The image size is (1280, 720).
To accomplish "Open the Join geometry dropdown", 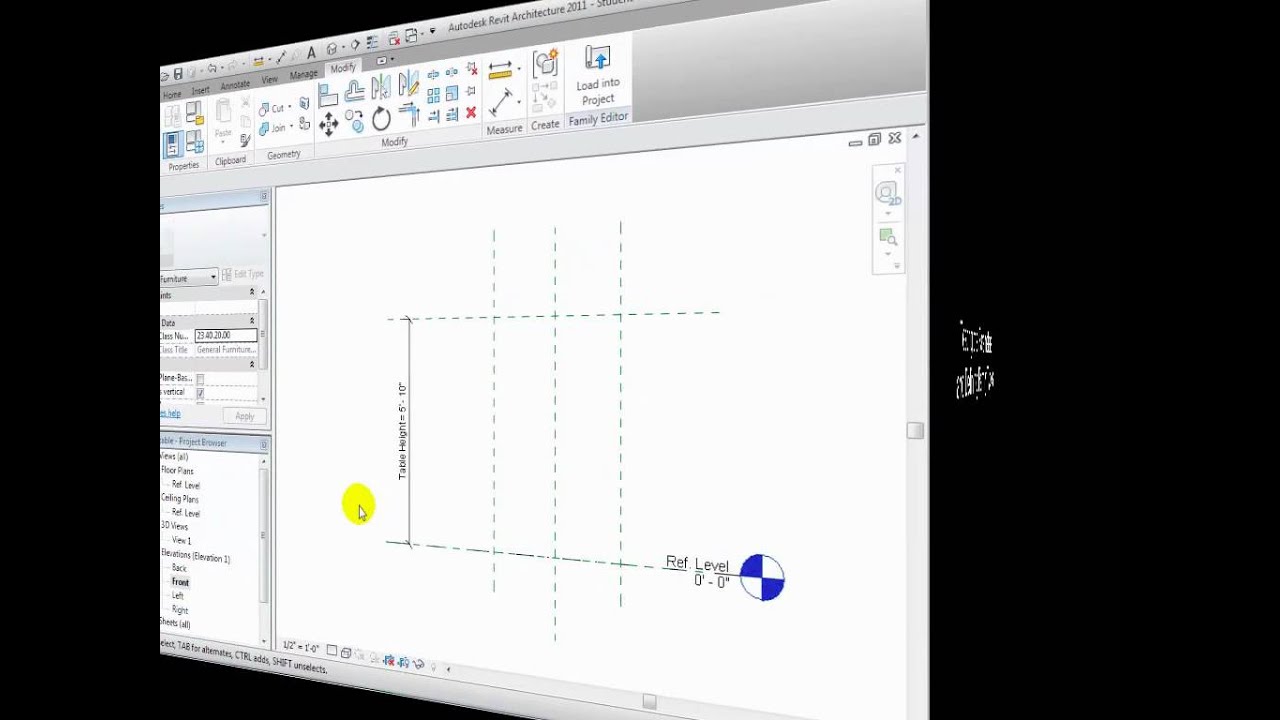I will [291, 126].
